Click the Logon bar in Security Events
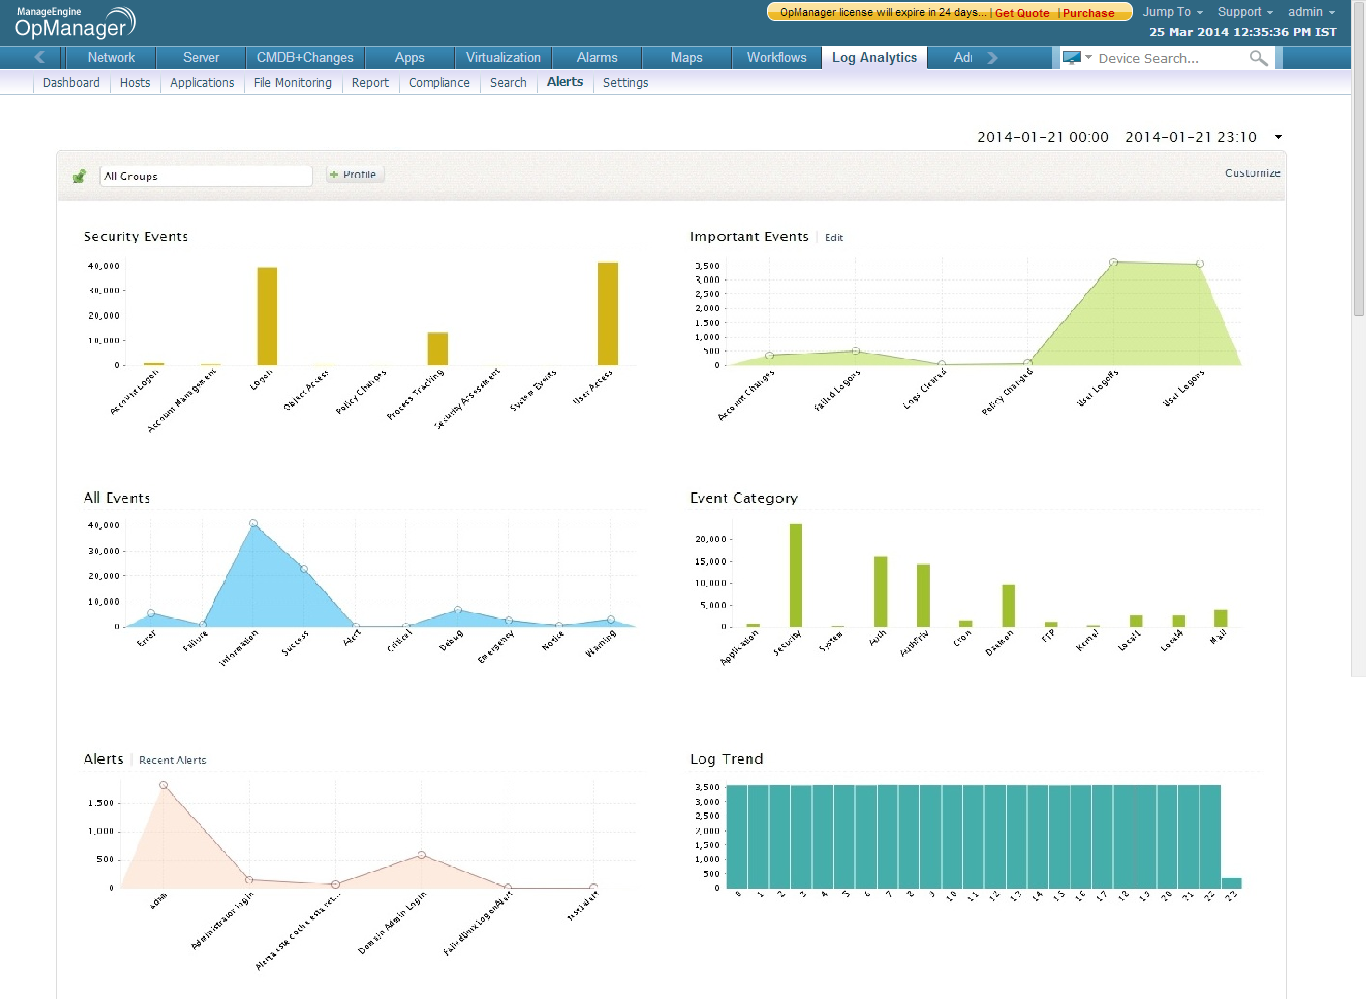 [267, 316]
